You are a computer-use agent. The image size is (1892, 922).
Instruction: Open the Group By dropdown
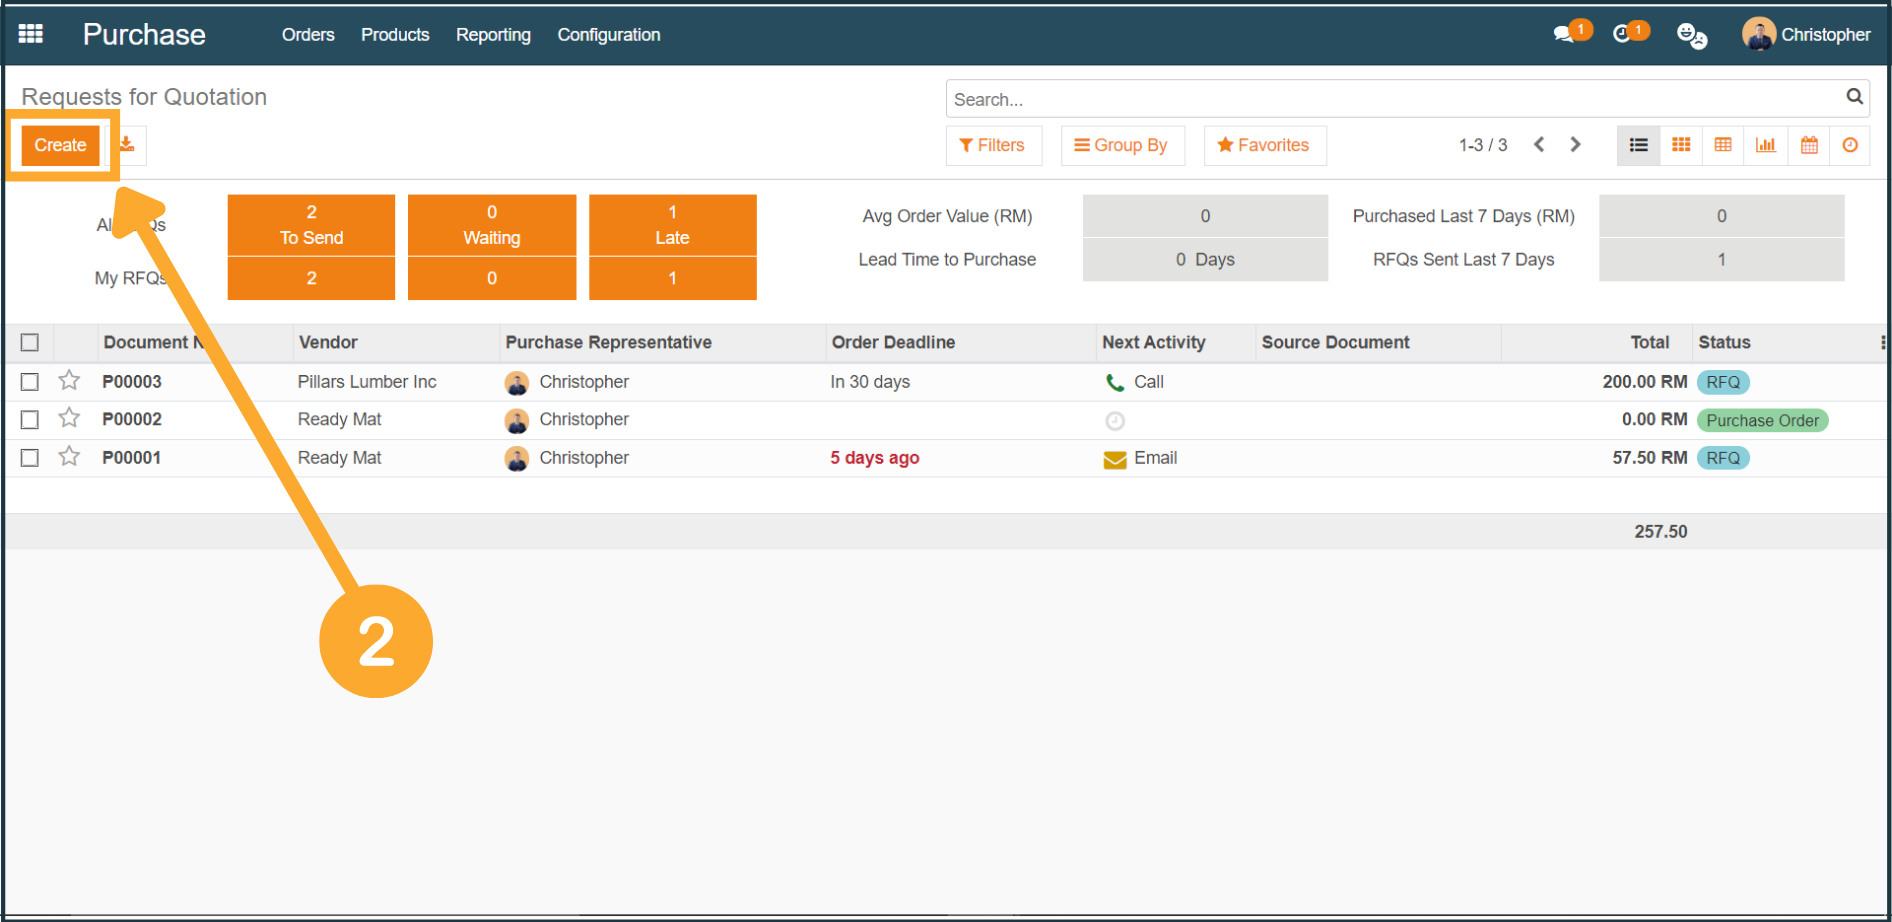1121,145
